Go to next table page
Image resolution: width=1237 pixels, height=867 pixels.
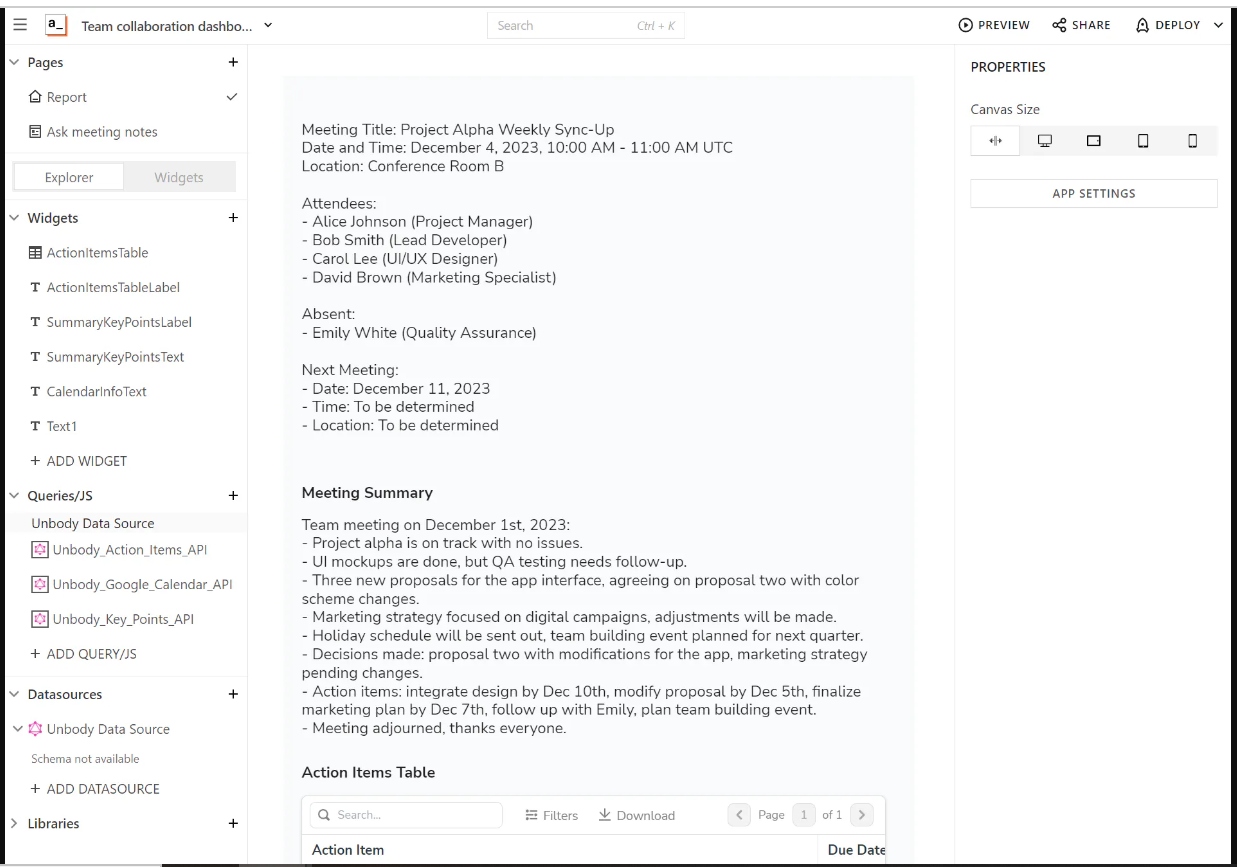coord(862,815)
